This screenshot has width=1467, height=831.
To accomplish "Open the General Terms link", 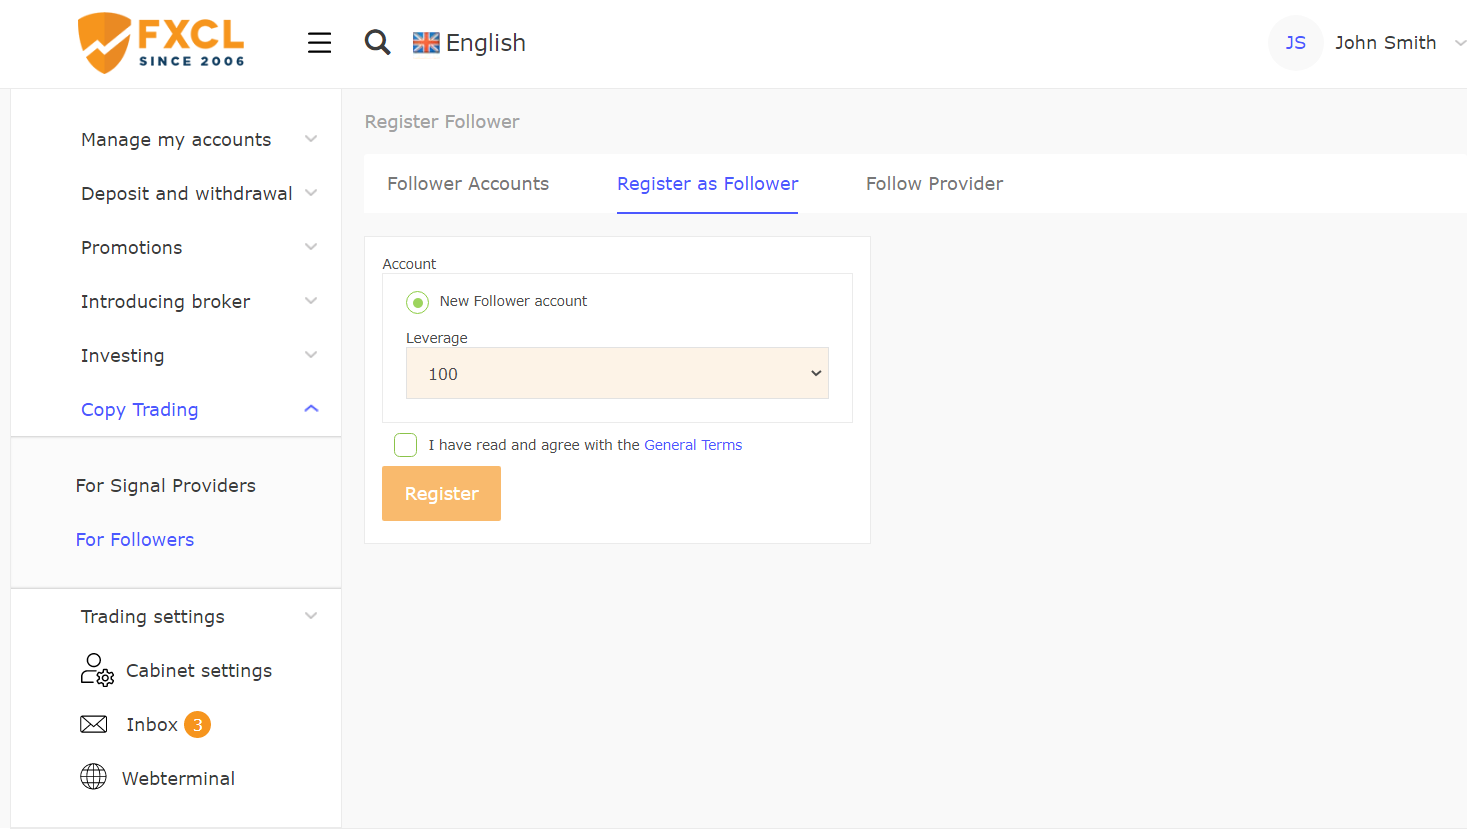I will tap(693, 445).
